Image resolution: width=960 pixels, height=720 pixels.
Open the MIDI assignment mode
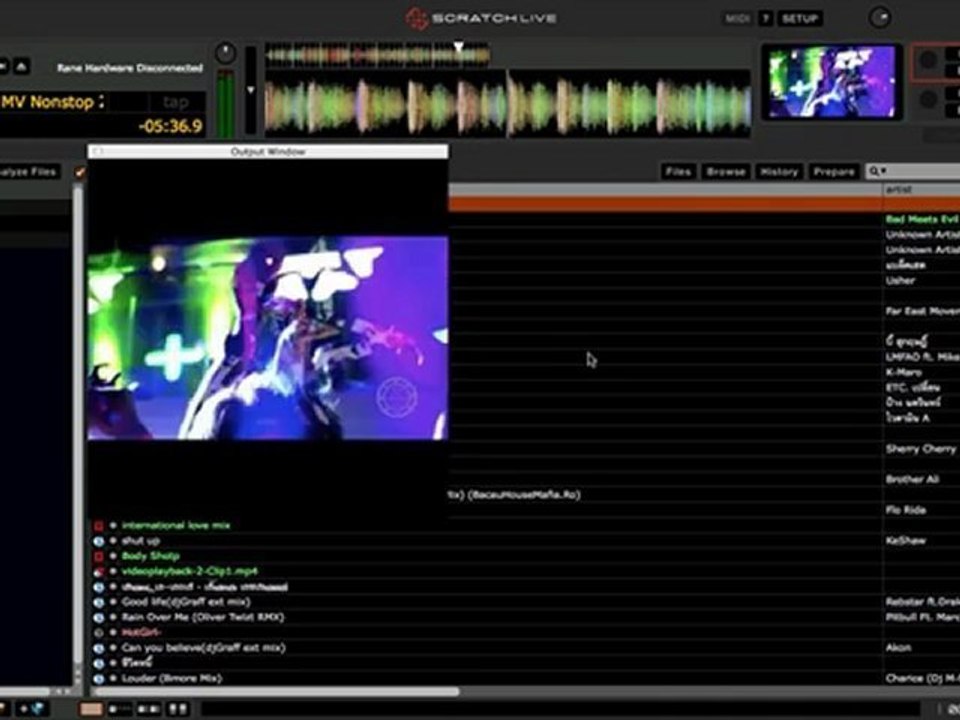coord(738,18)
